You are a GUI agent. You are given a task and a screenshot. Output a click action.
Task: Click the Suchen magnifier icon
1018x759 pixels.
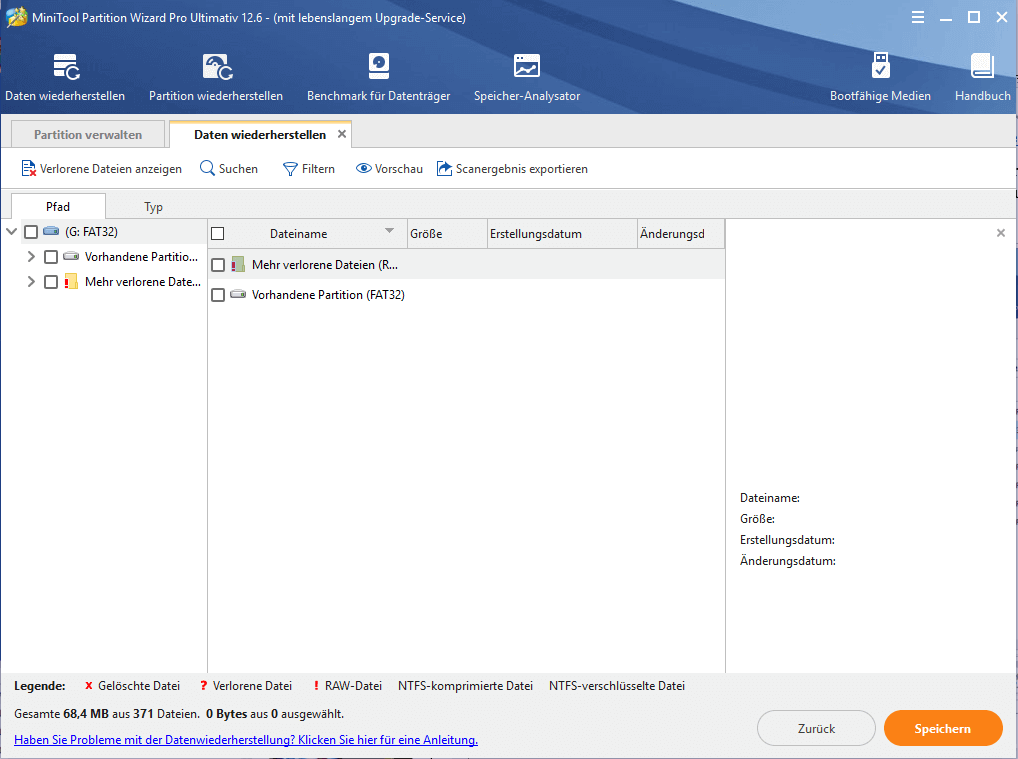[207, 168]
